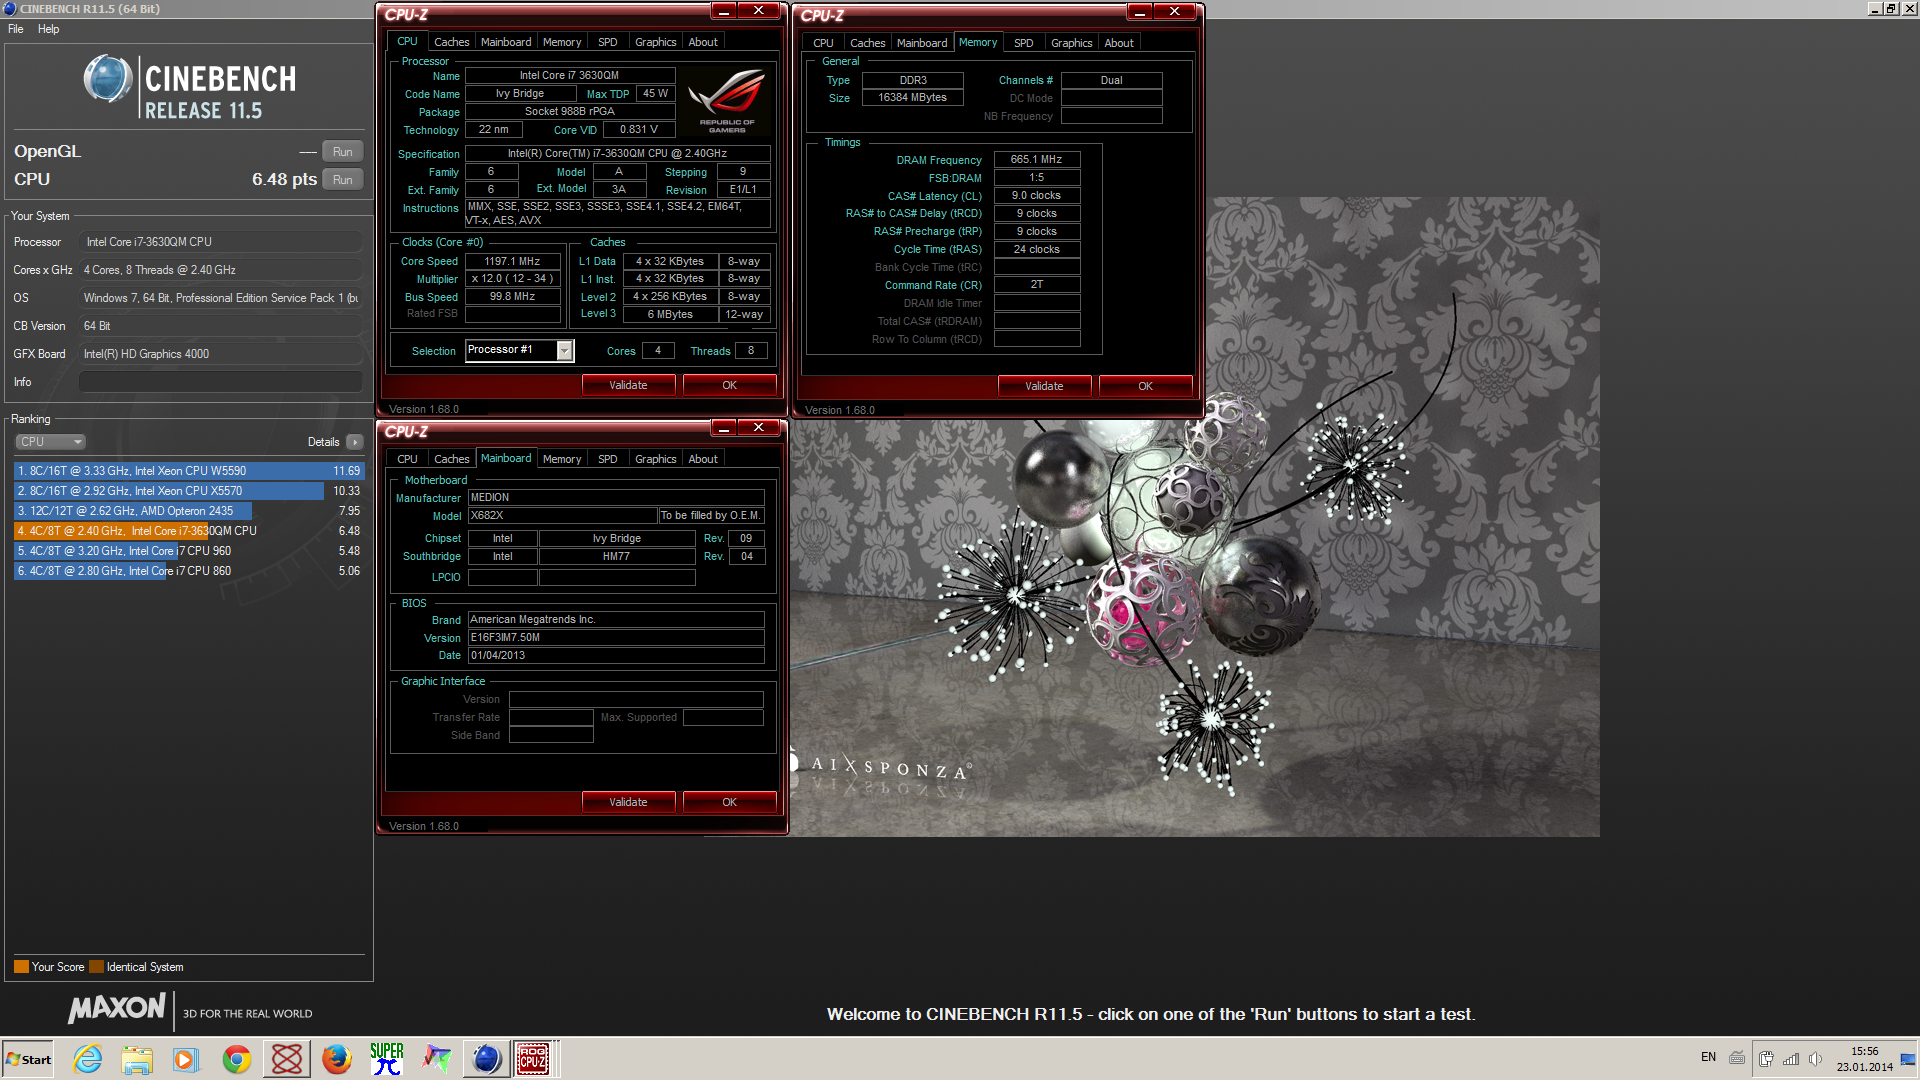Launch SuperPi from the taskbar
The image size is (1920, 1080).
click(x=387, y=1059)
